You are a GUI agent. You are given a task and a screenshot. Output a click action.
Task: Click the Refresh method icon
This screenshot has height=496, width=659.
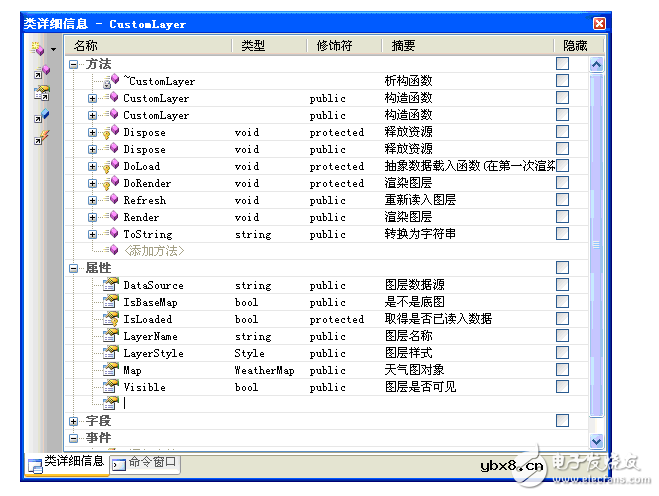point(112,200)
